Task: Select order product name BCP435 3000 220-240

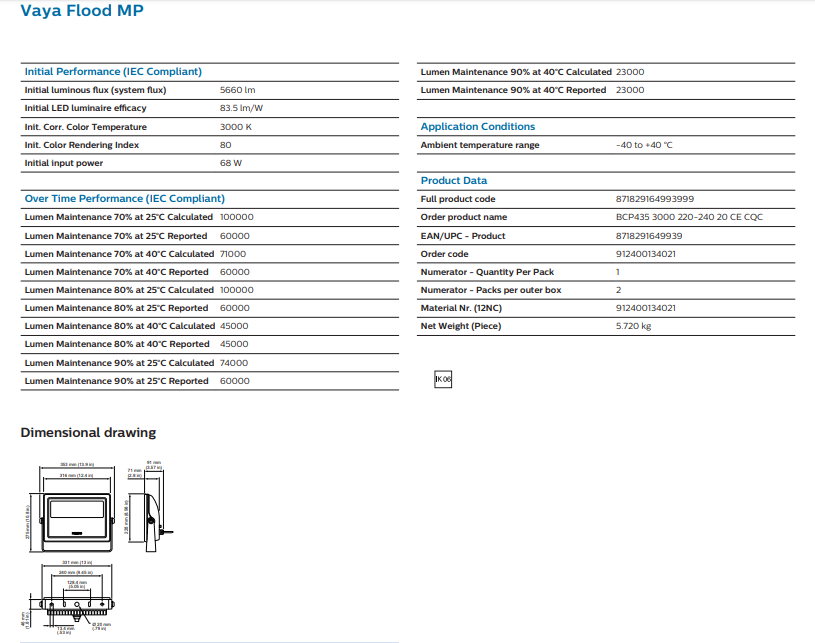Action: pos(689,217)
